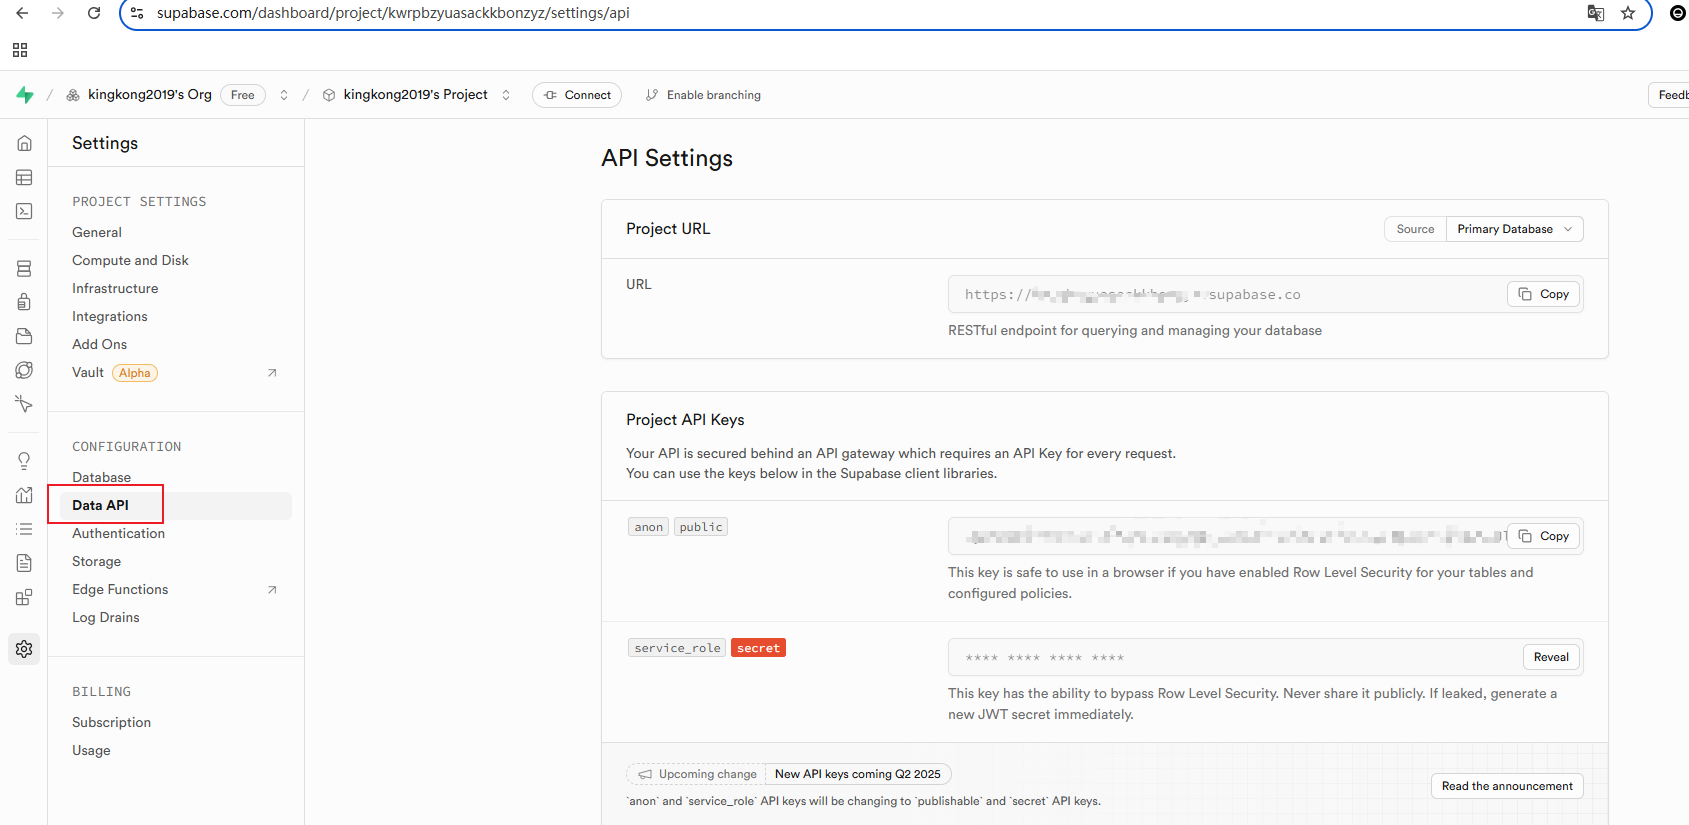Open Edge Functions external link arrow icon
The image size is (1689, 825).
tap(272, 590)
